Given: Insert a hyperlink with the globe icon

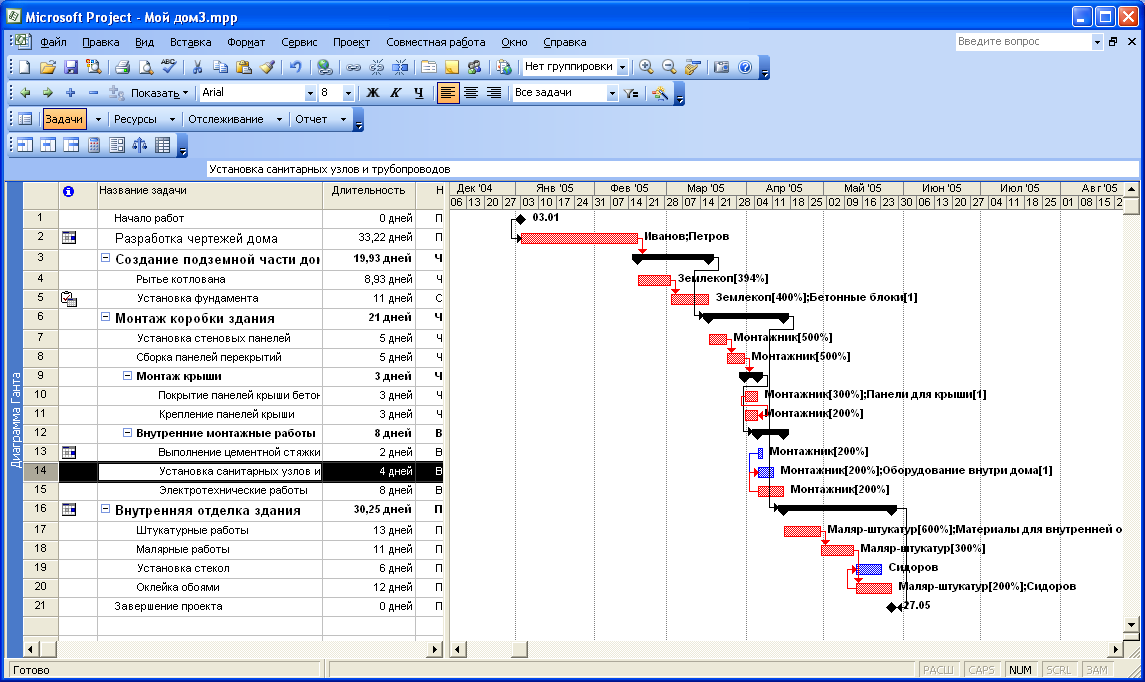Looking at the screenshot, I should coord(325,67).
